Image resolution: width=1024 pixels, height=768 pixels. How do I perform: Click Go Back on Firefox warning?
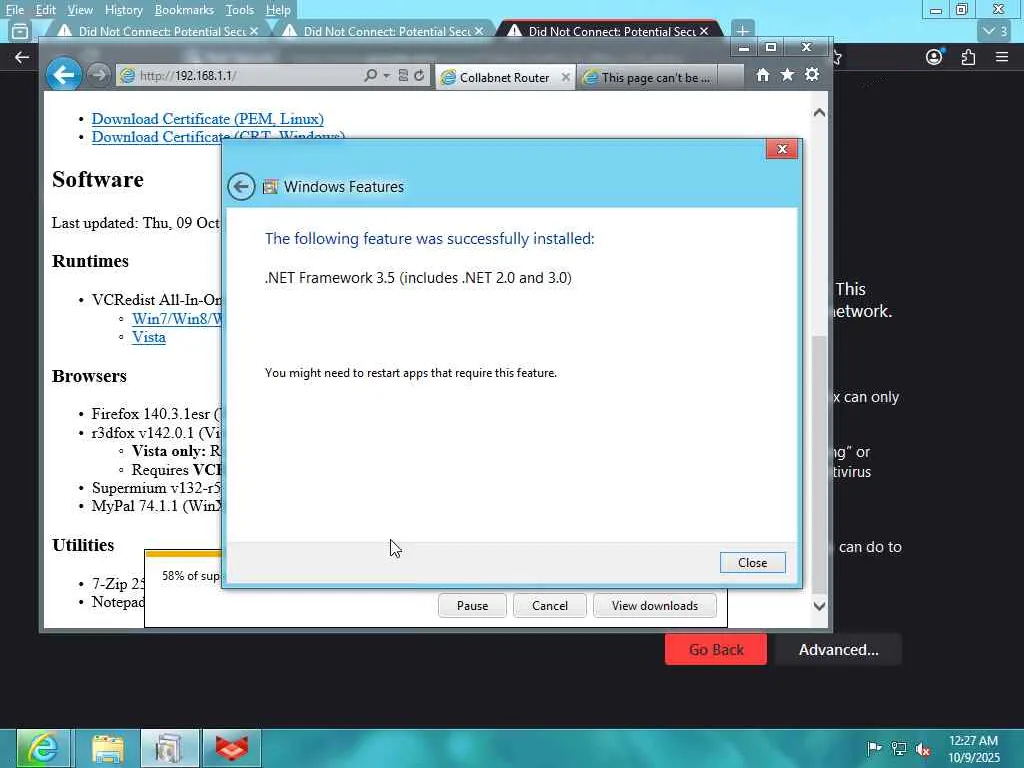click(716, 650)
